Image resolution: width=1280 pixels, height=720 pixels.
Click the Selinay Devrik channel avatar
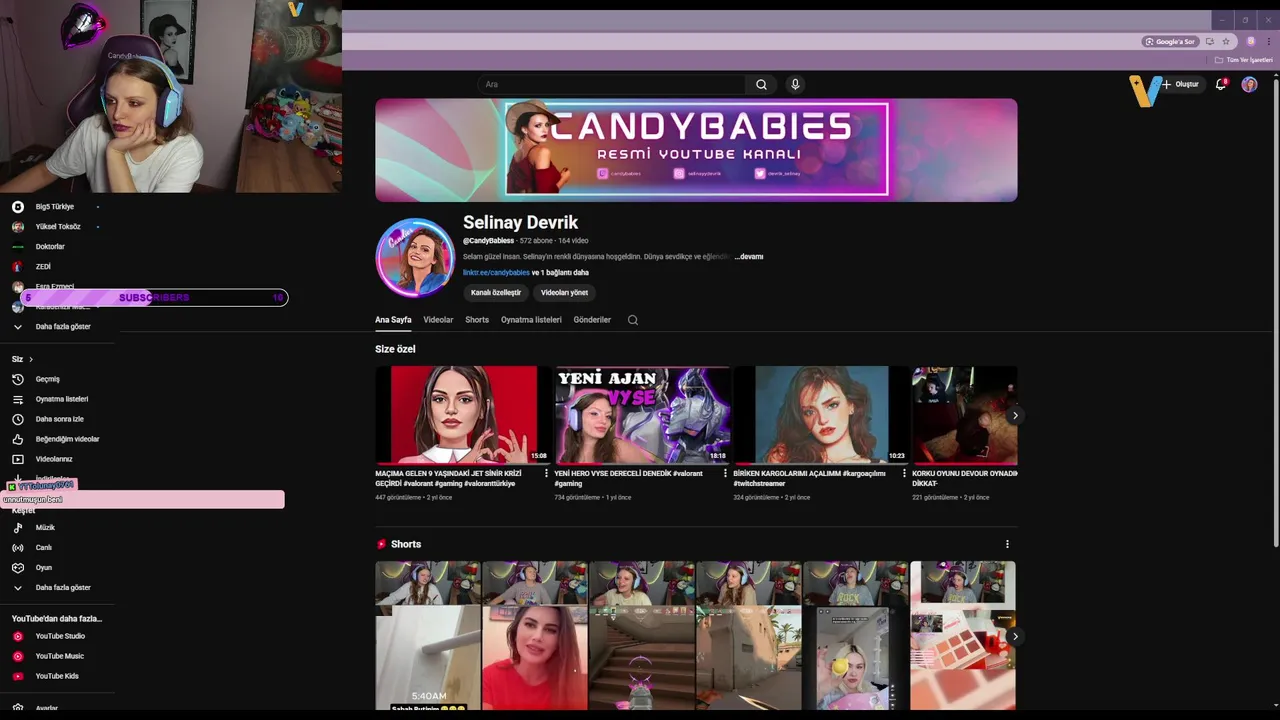click(415, 257)
